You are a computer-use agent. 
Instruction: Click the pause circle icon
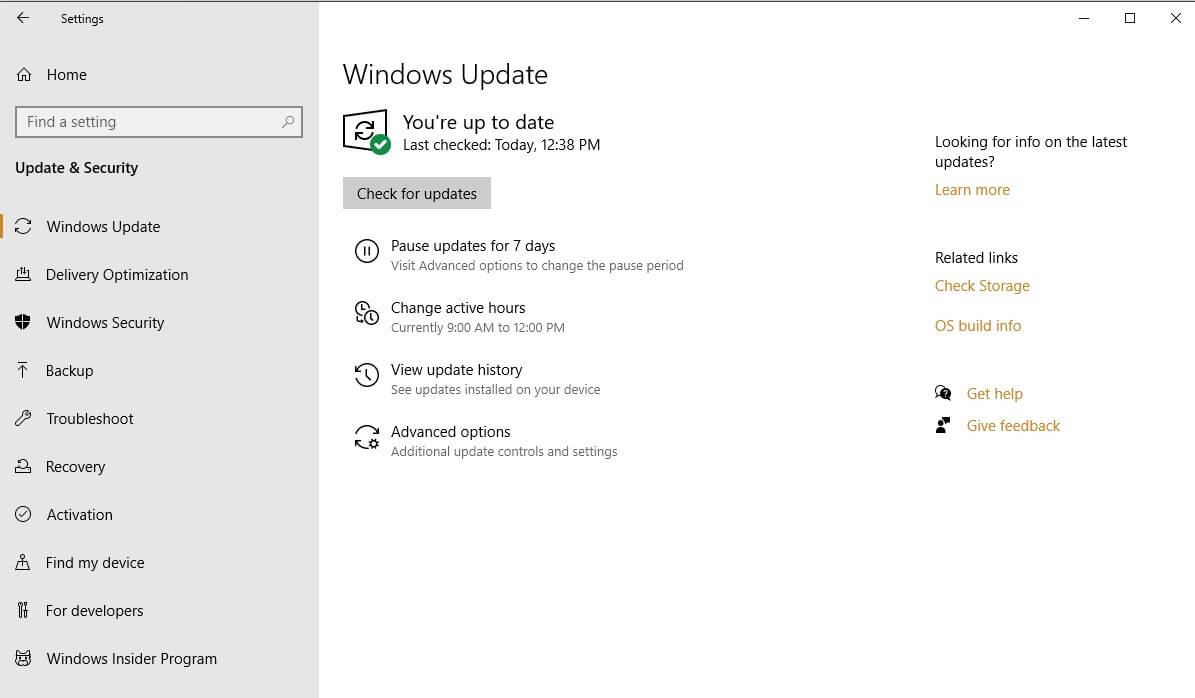coord(367,251)
